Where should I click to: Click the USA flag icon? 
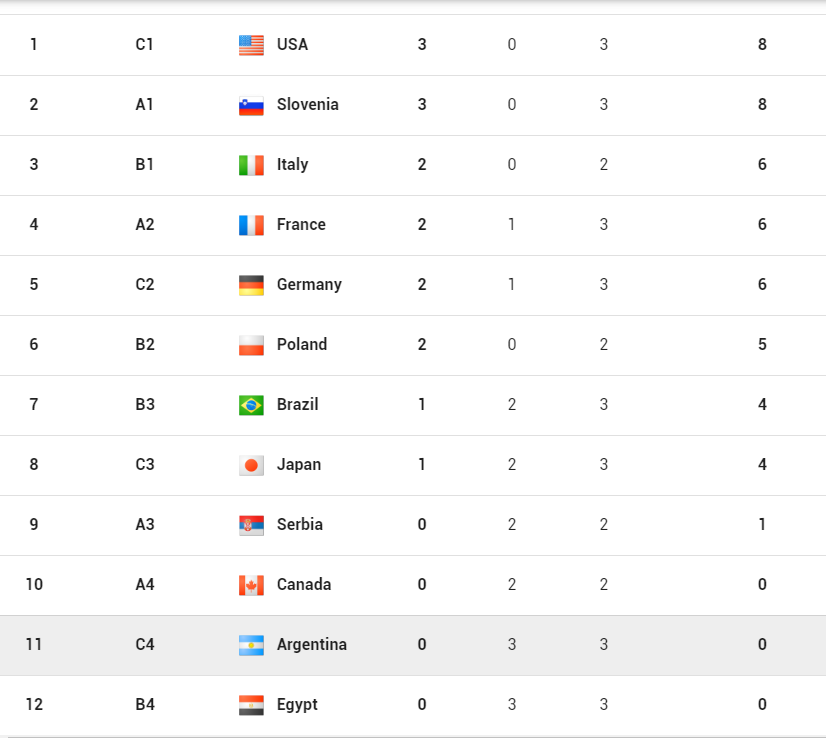251,45
